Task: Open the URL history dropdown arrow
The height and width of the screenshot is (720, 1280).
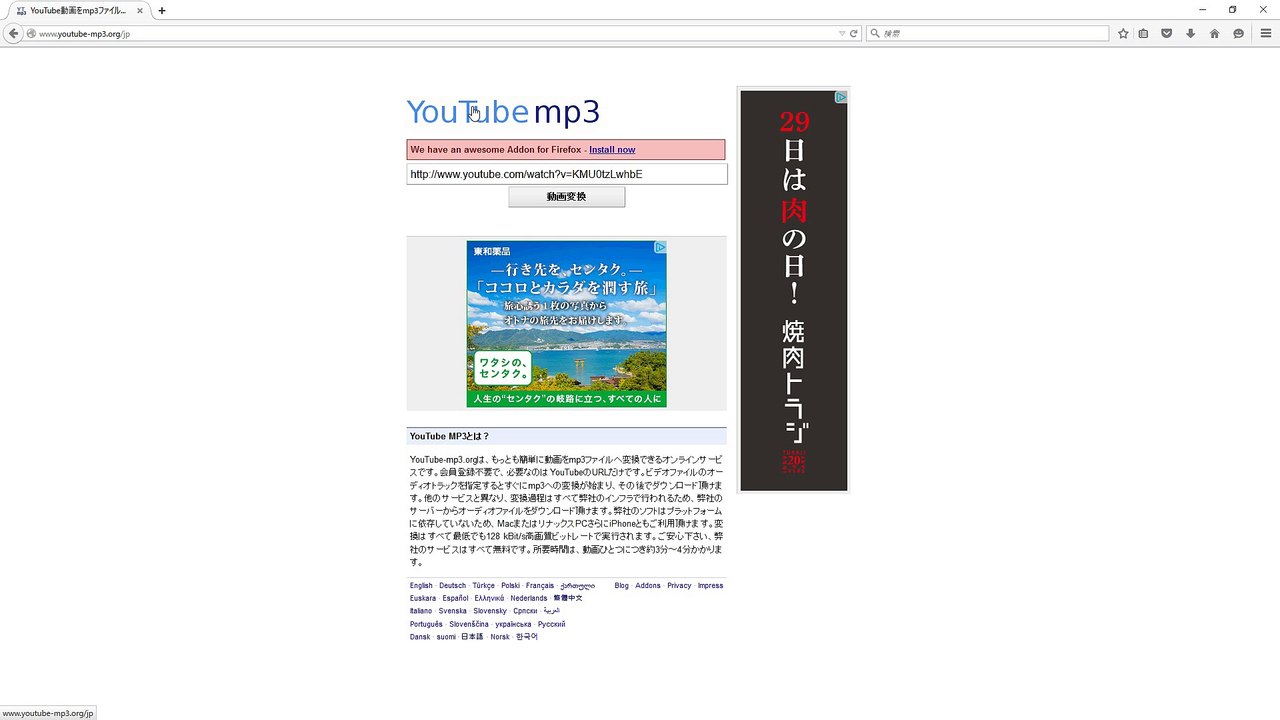Action: click(842, 33)
